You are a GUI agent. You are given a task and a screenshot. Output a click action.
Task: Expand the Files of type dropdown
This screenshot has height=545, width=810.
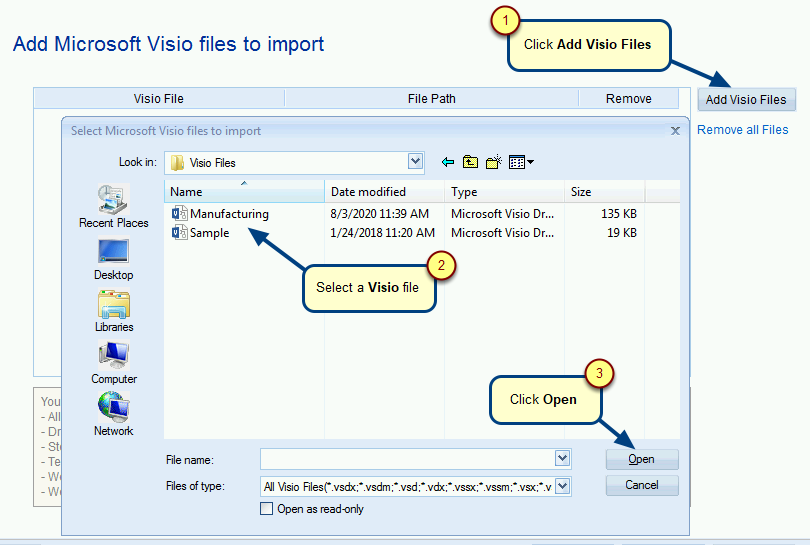[563, 486]
